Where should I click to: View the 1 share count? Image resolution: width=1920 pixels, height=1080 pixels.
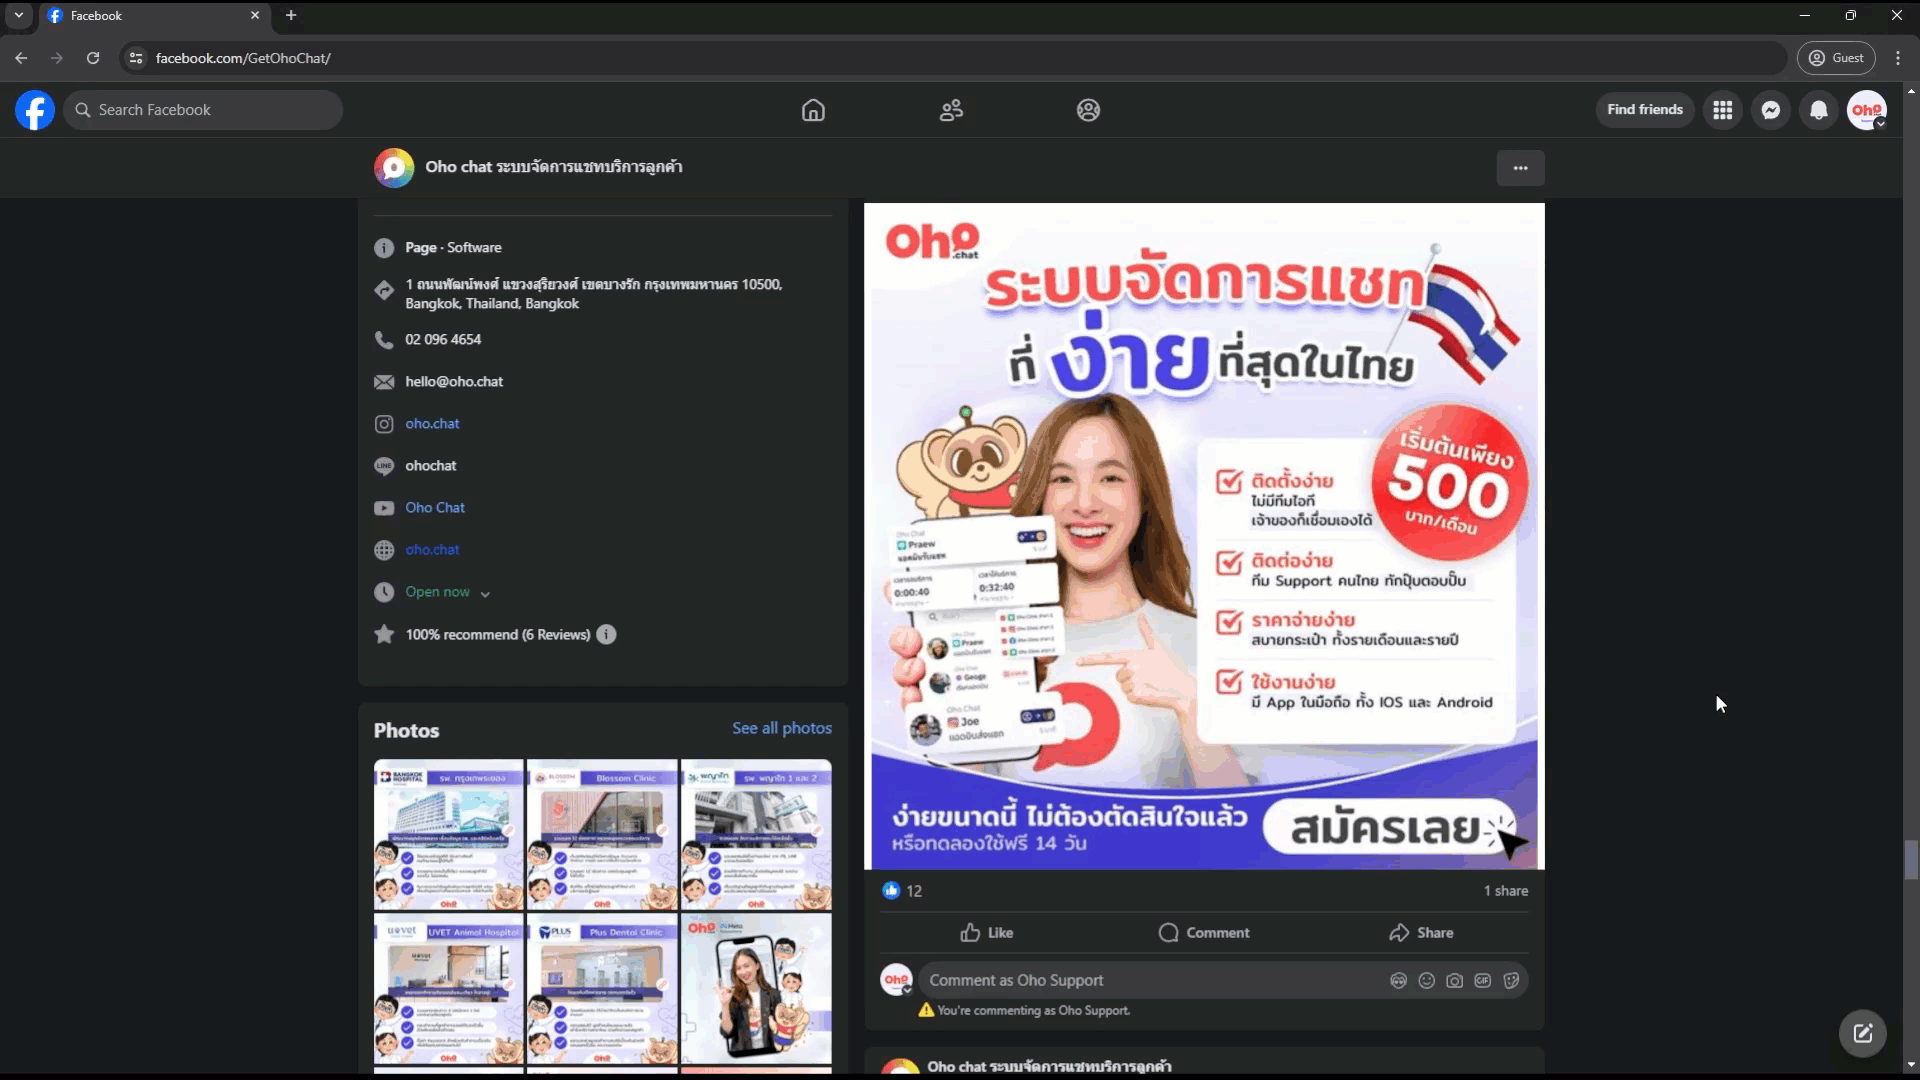coord(1506,891)
